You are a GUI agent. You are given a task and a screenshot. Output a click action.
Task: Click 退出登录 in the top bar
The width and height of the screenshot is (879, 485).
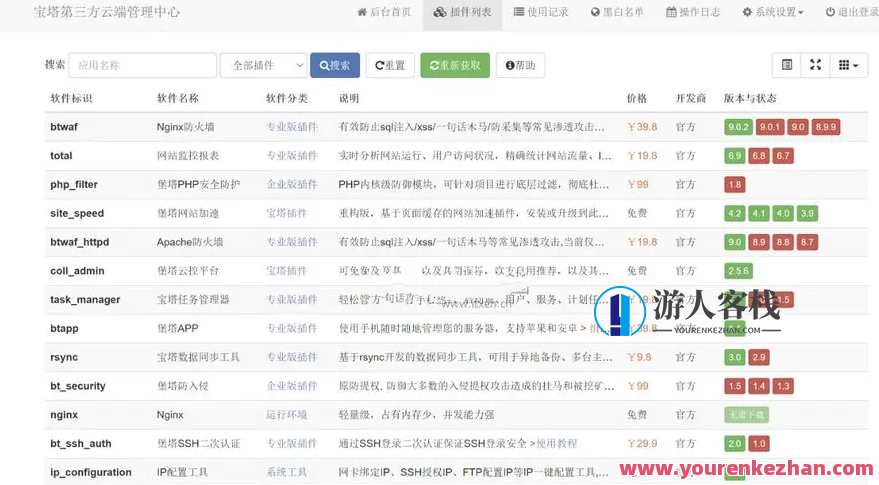[x=852, y=12]
